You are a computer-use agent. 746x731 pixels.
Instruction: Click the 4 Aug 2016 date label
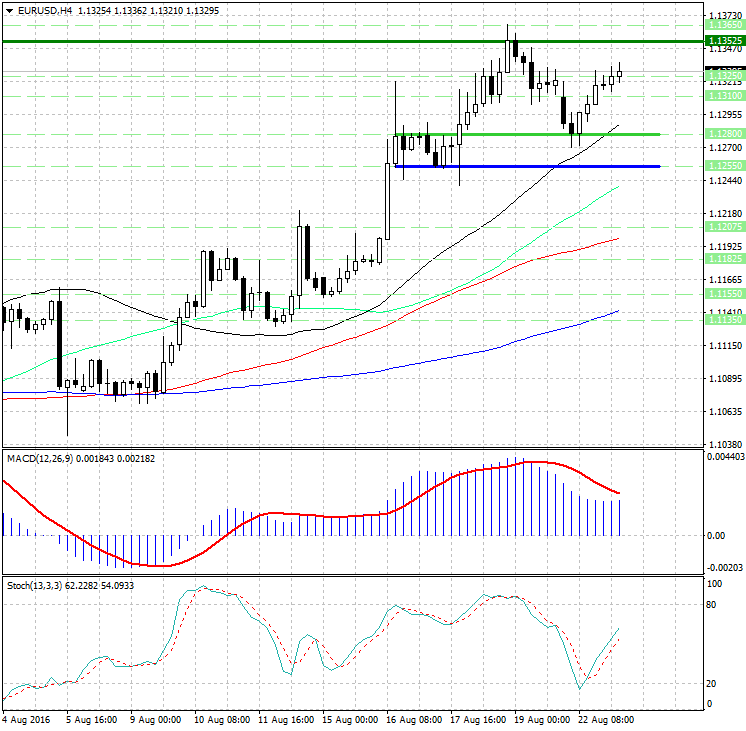tap(26, 720)
